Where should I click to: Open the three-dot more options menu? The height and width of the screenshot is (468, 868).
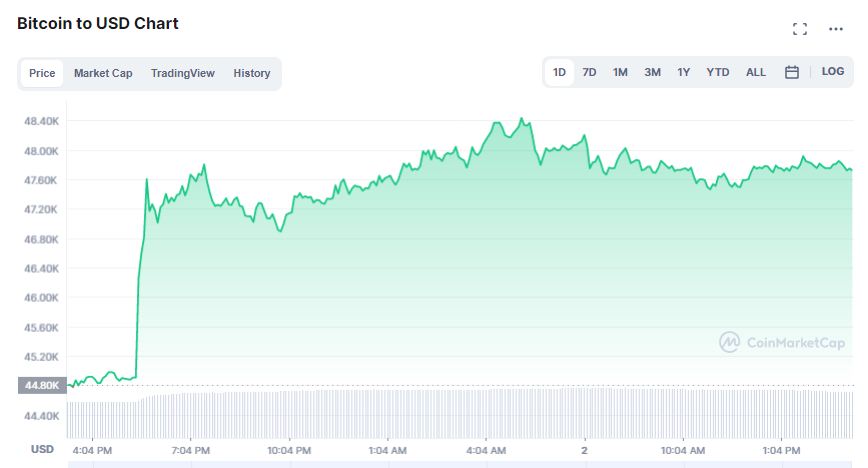click(x=836, y=29)
